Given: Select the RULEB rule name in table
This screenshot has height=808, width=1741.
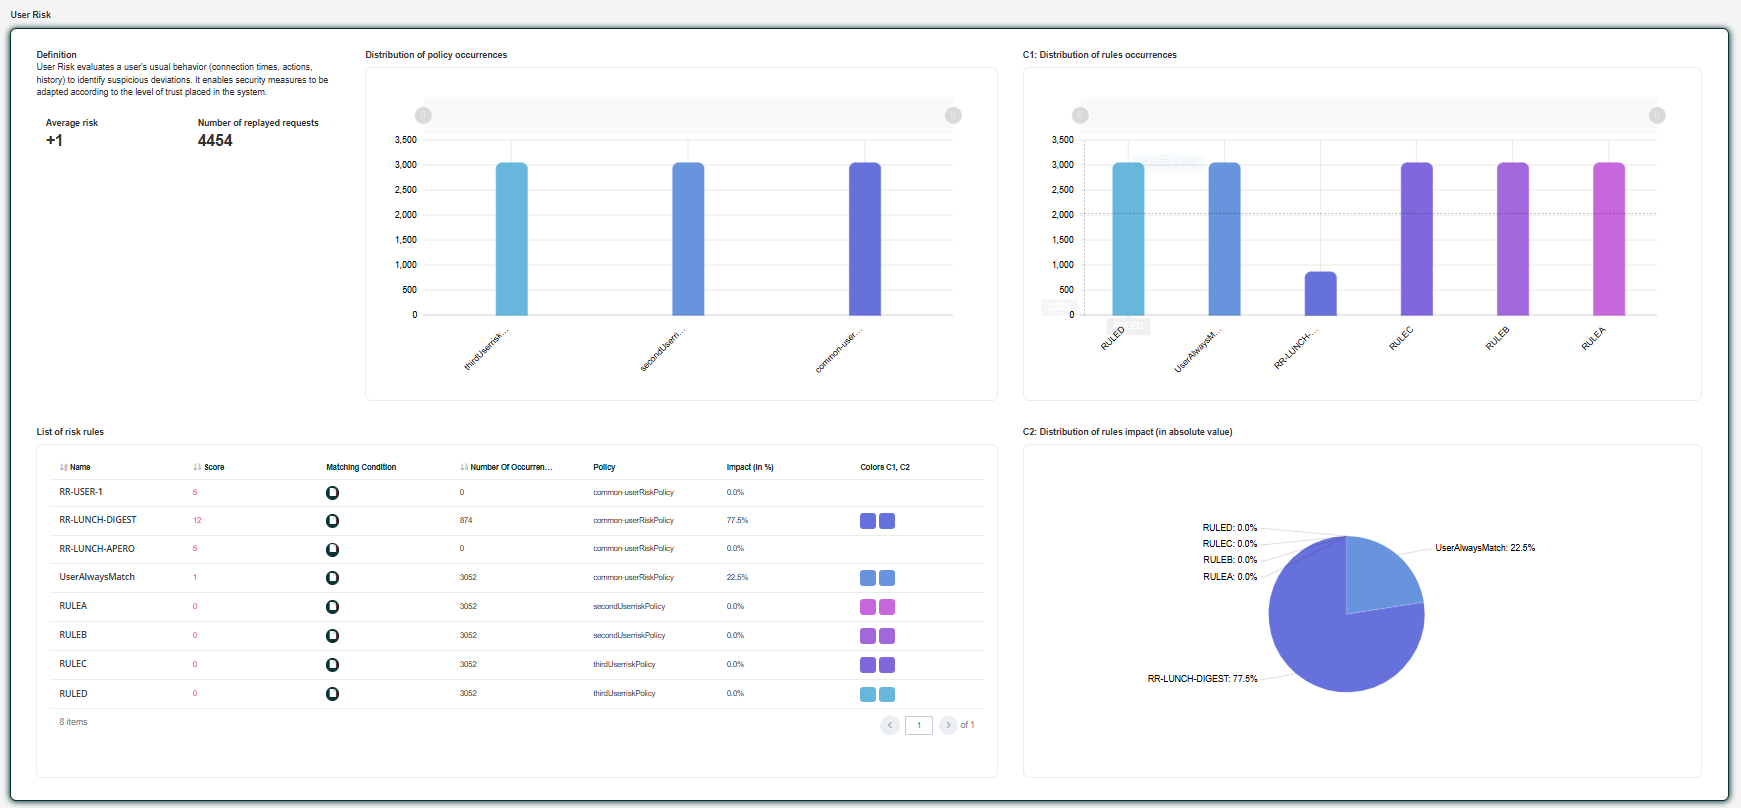Looking at the screenshot, I should (x=73, y=635).
